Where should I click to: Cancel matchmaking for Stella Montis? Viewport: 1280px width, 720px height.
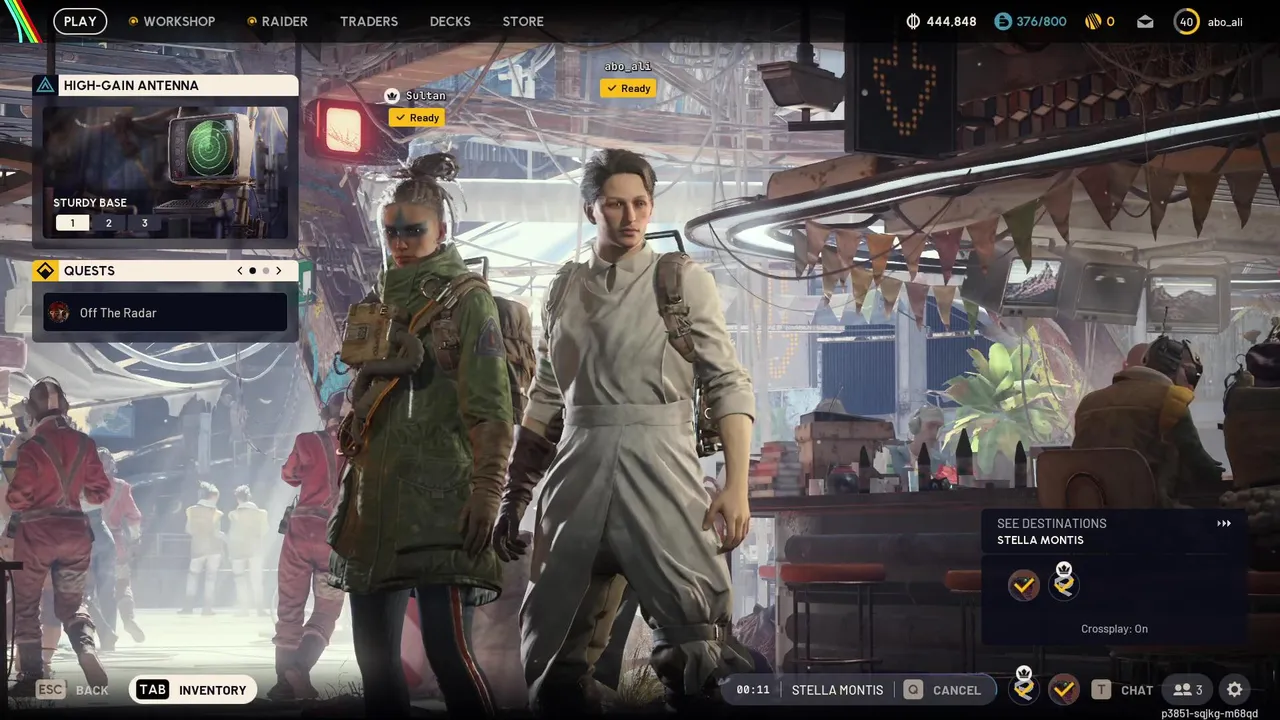tap(945, 689)
